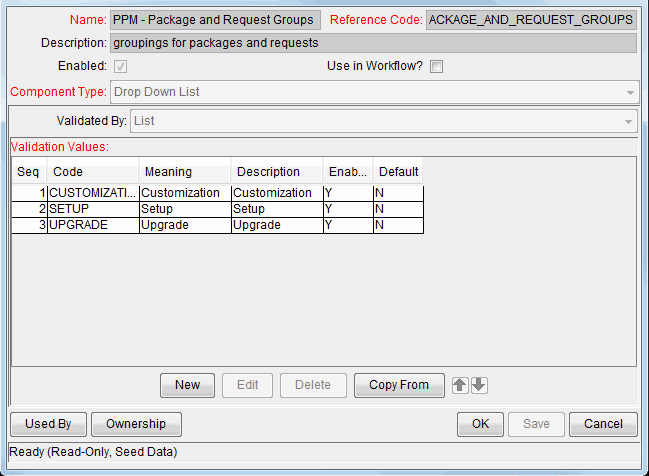Check the Use in Workflow checkbox
Viewport: 649px width, 476px height.
tap(436, 67)
